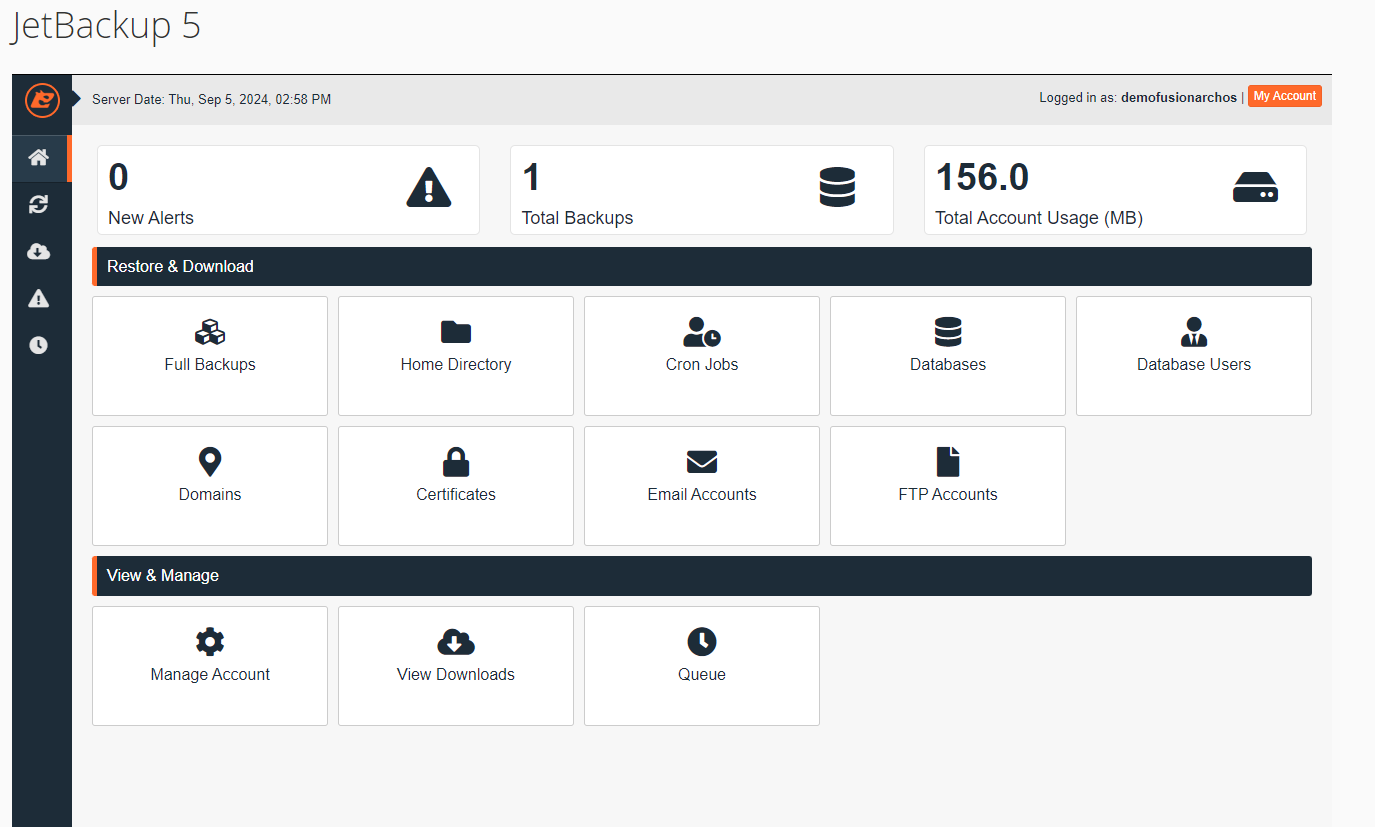Open the Home Directory label
The image size is (1375, 827).
point(456,365)
